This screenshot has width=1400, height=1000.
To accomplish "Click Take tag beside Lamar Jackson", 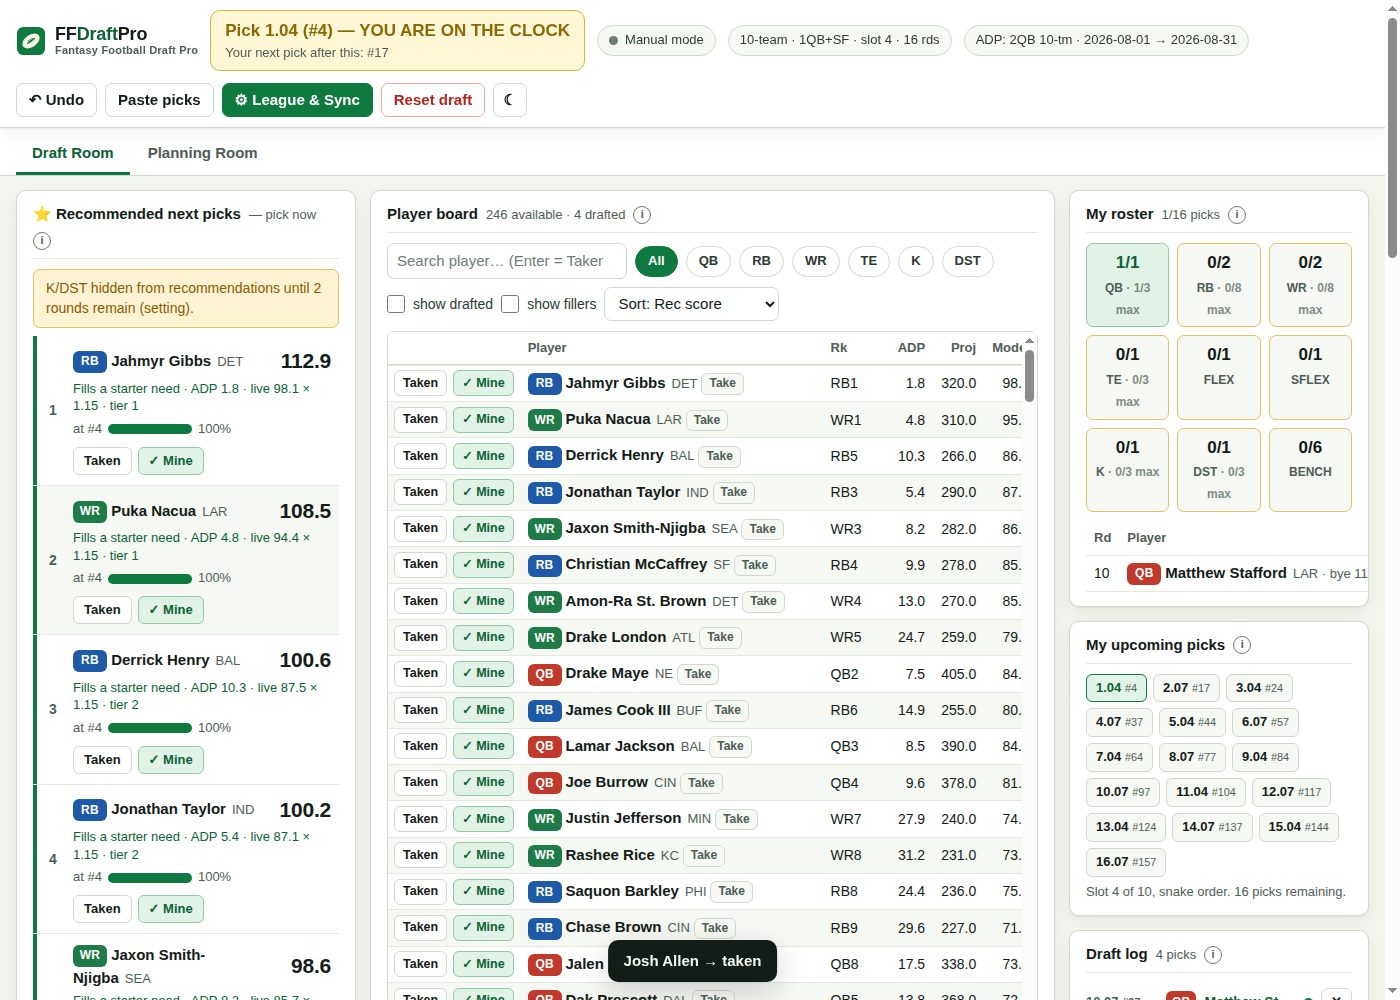I will pyautogui.click(x=730, y=746).
